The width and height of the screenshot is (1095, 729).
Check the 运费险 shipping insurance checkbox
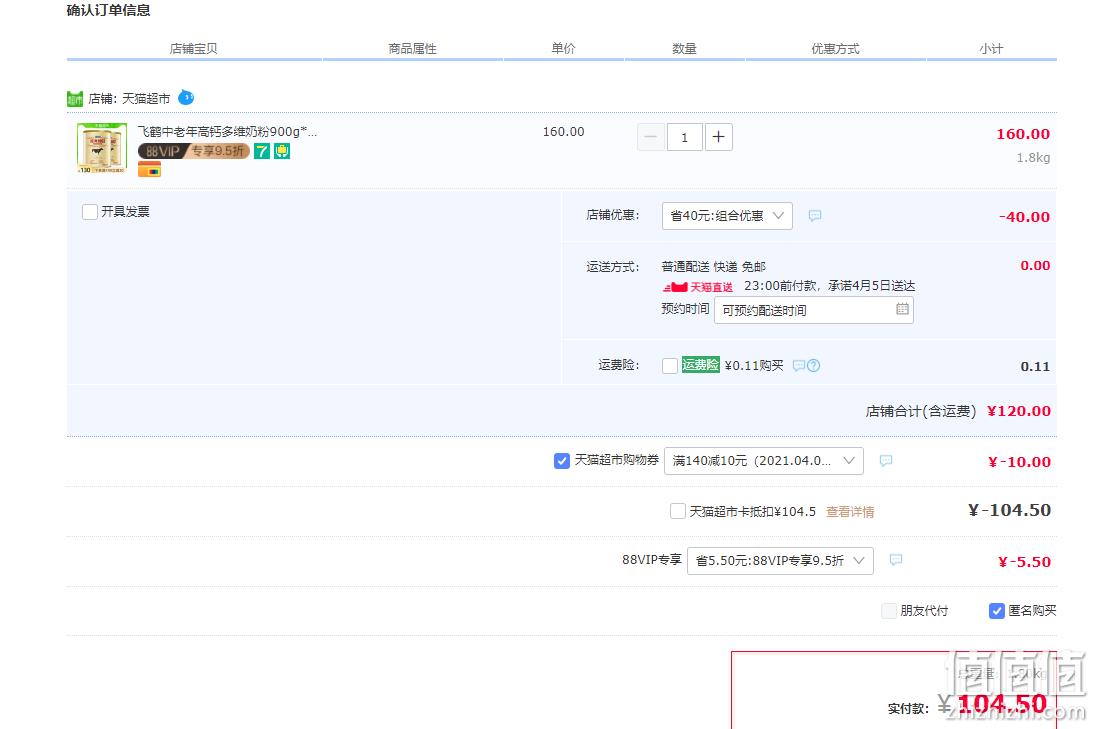pos(670,366)
